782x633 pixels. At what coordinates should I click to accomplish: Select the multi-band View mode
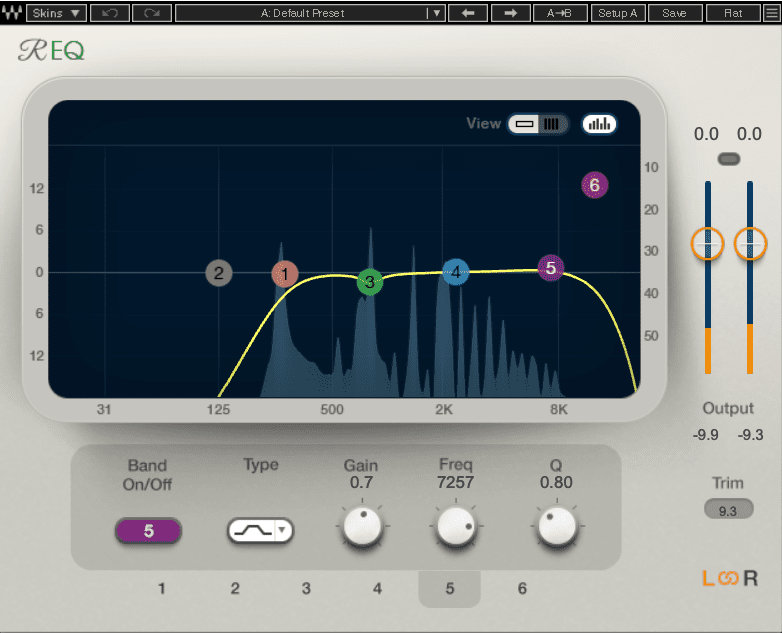click(553, 124)
